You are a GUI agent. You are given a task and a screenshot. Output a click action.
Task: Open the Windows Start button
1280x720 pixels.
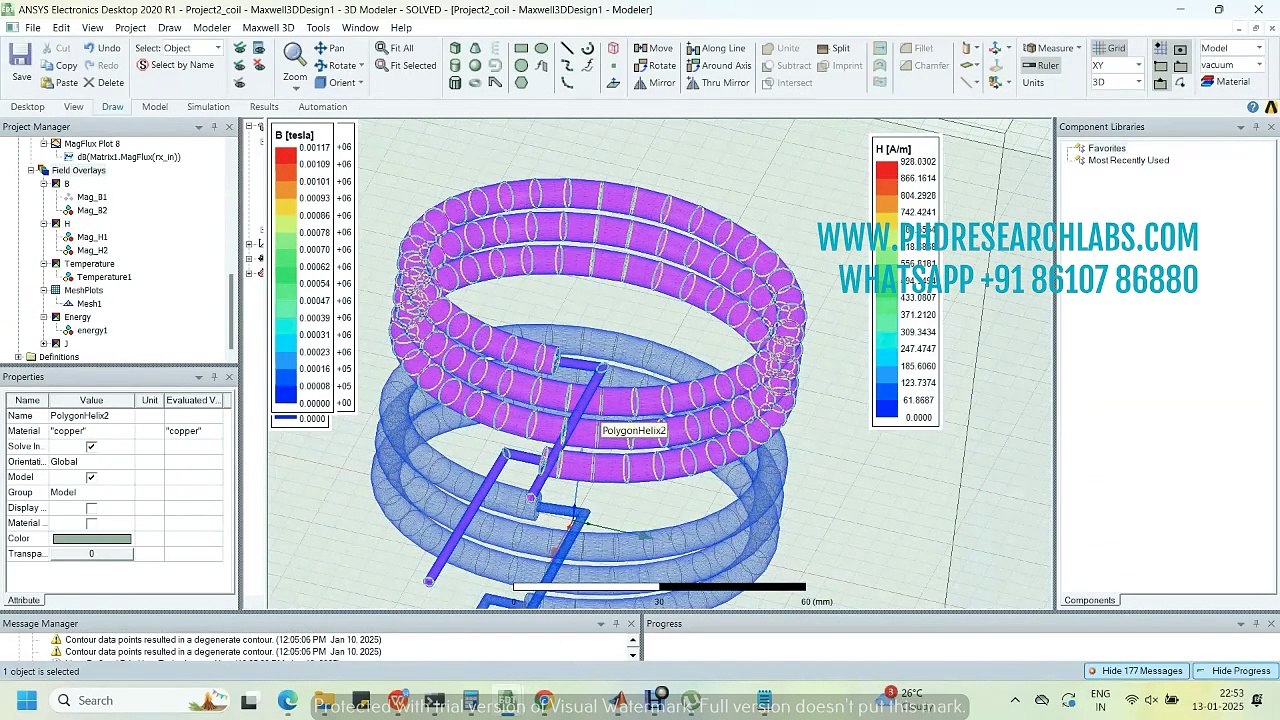click(x=27, y=700)
